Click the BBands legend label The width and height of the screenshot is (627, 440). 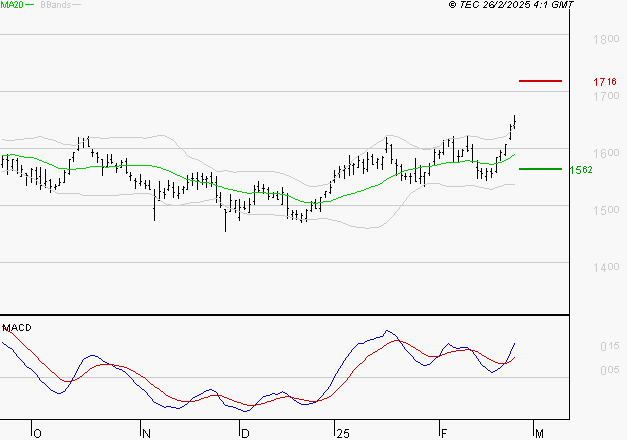56,5
